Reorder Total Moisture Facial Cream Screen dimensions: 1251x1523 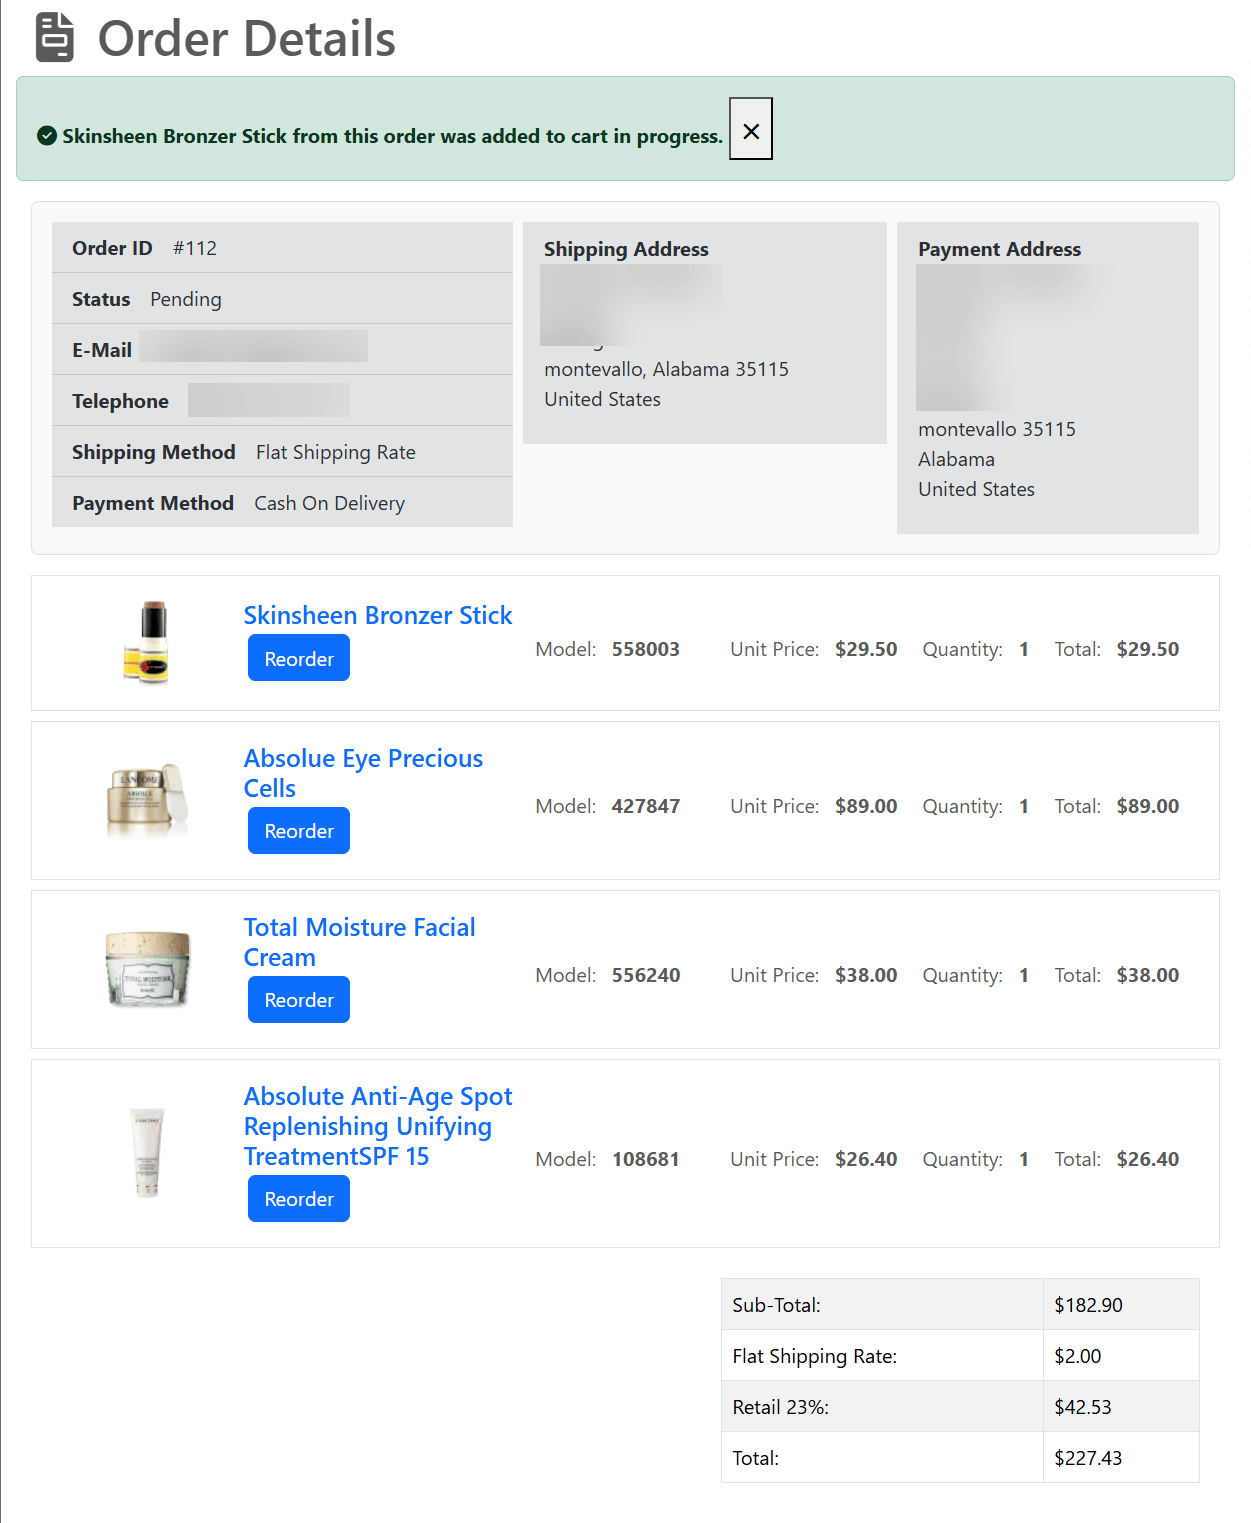point(298,1000)
